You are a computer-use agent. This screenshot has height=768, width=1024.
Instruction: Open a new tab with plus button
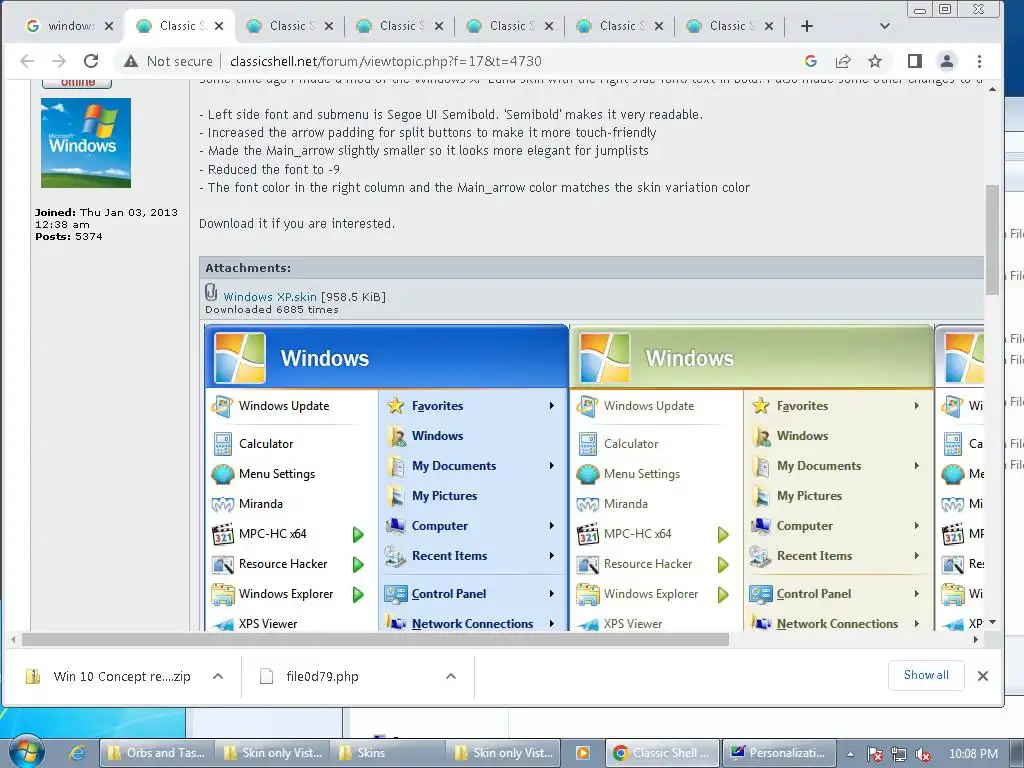(x=807, y=26)
